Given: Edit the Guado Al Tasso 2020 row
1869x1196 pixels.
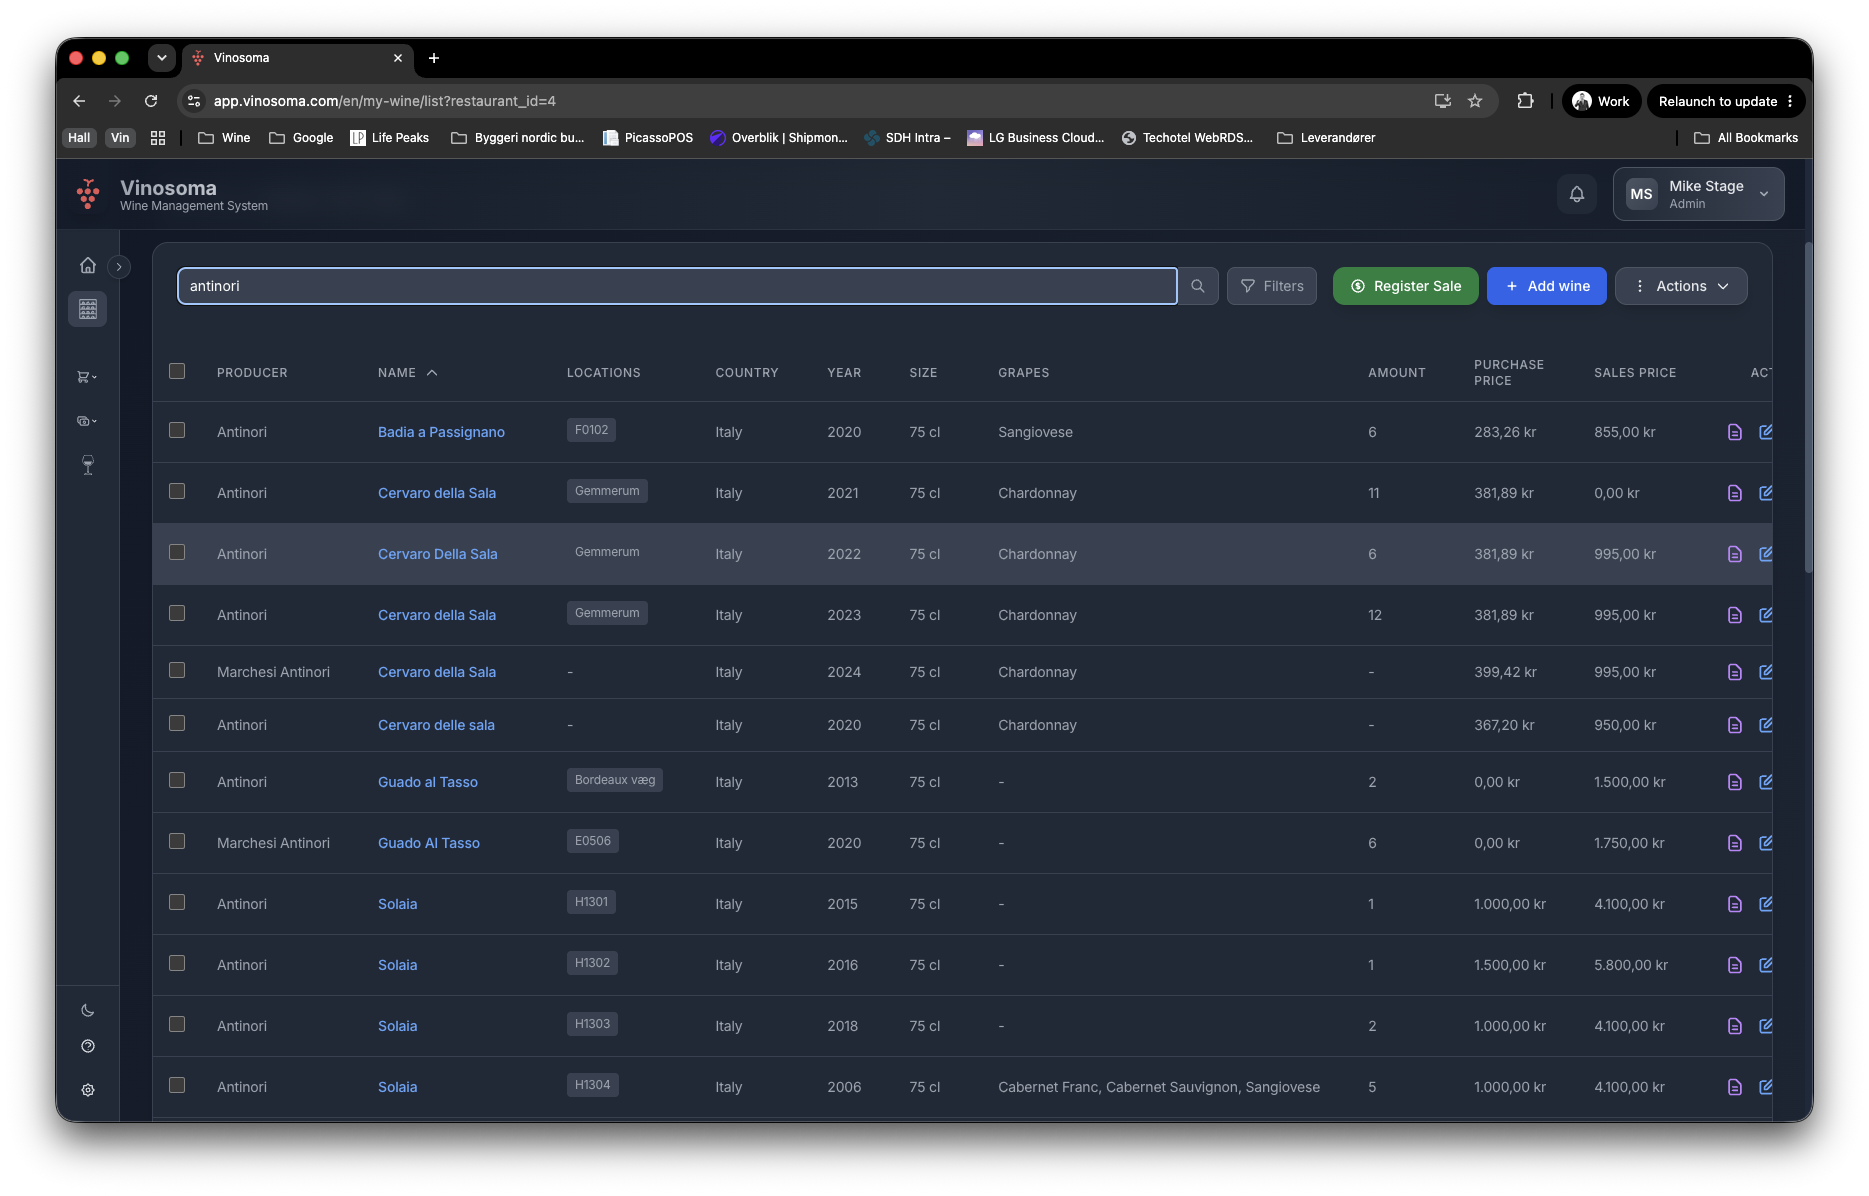Looking at the screenshot, I should pos(1766,843).
